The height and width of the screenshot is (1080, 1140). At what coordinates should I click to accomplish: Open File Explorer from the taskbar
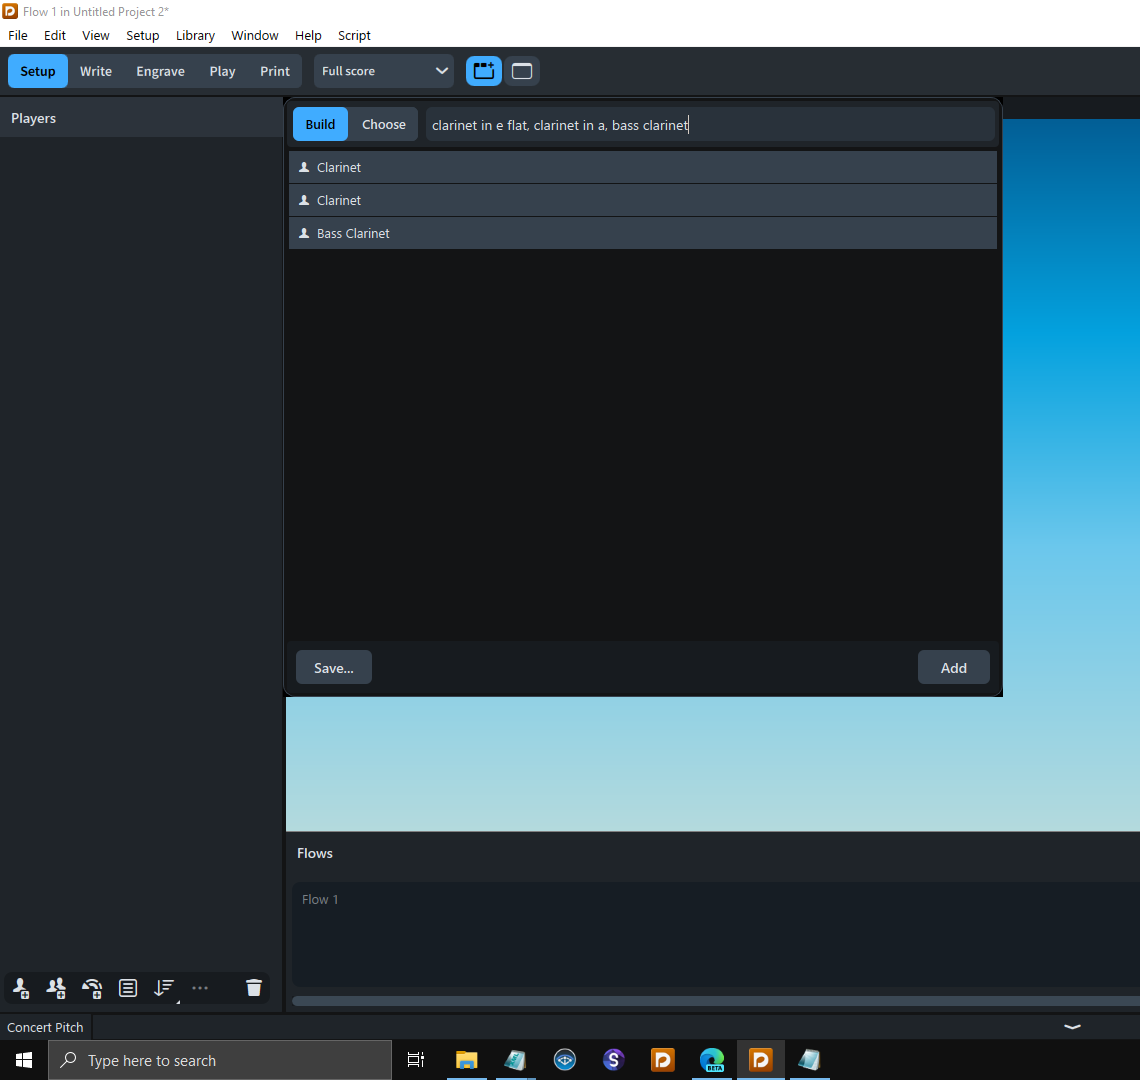tap(466, 1060)
